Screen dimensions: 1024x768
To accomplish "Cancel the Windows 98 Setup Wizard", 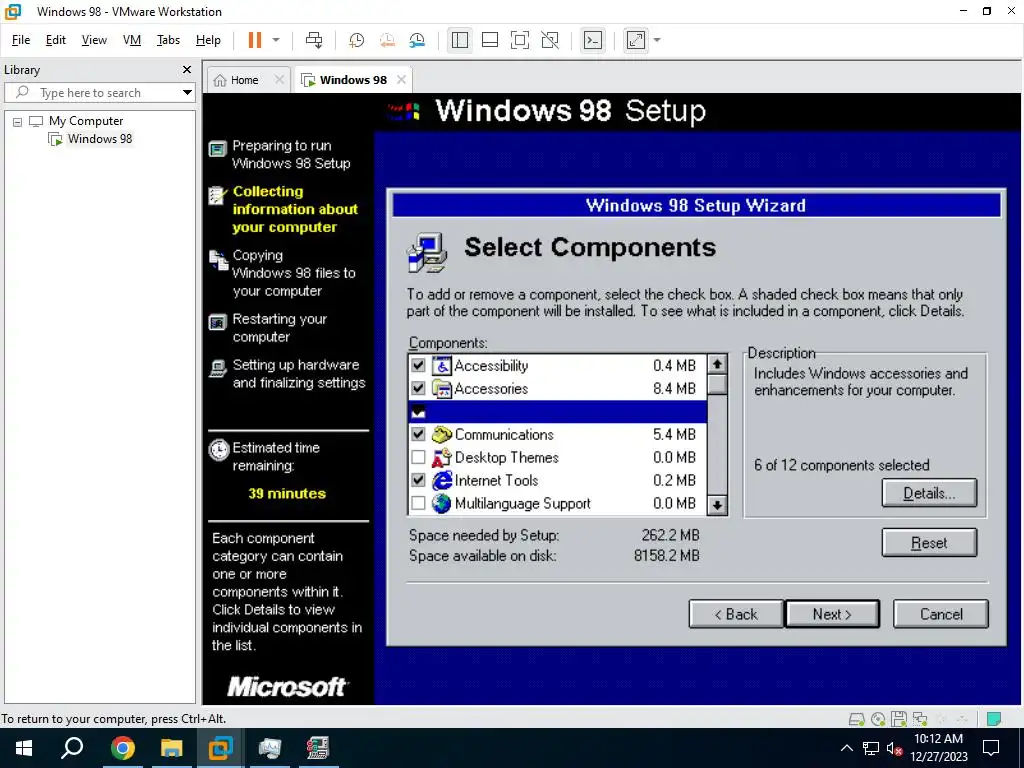I will click(x=940, y=614).
